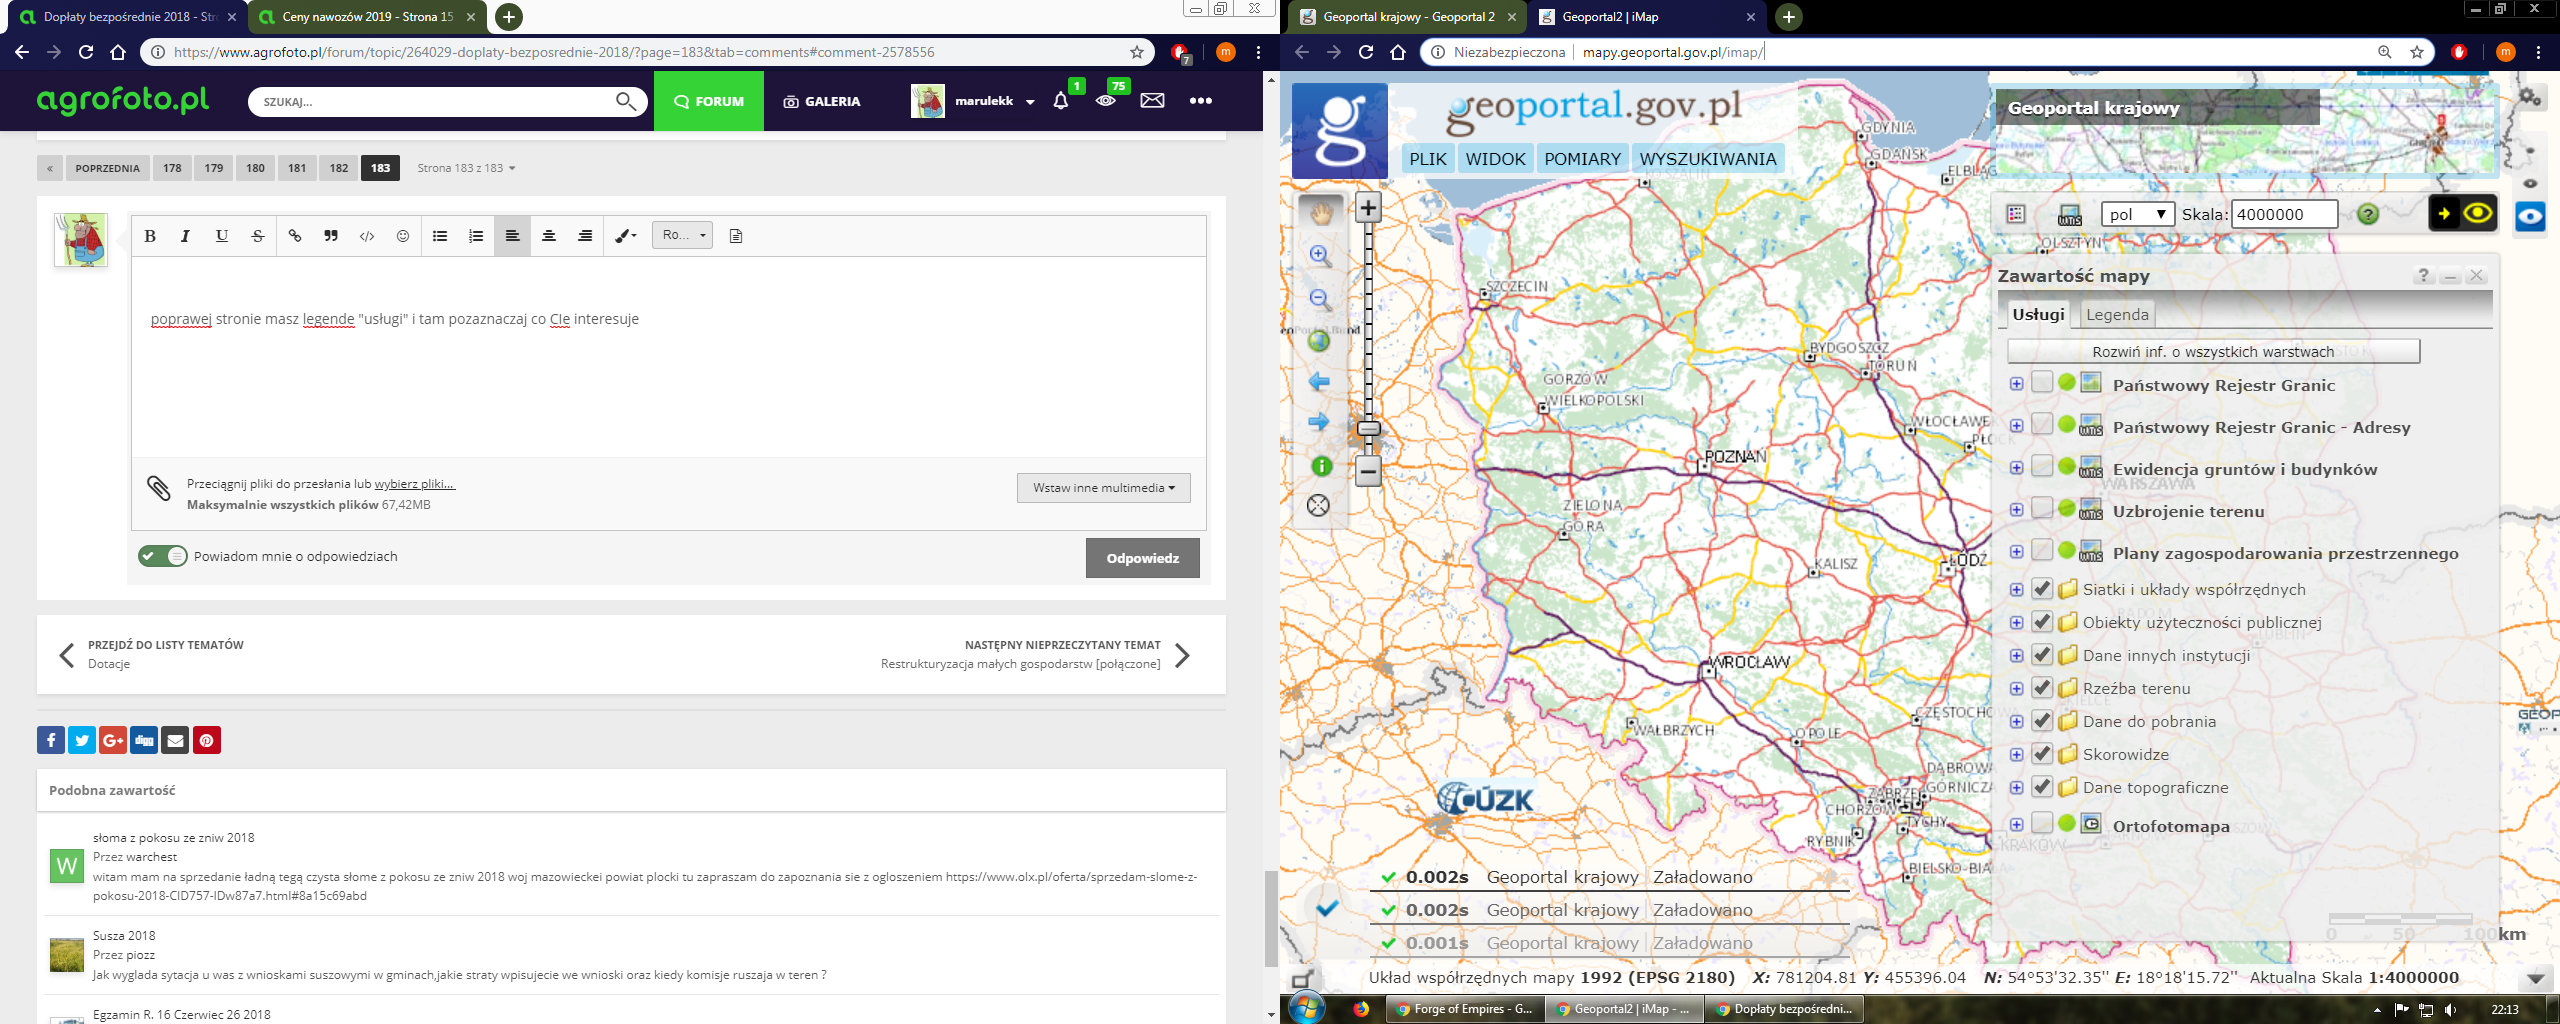Open 'Strona 183 z 183' page dropdown
The height and width of the screenshot is (1024, 2560).
[x=466, y=168]
